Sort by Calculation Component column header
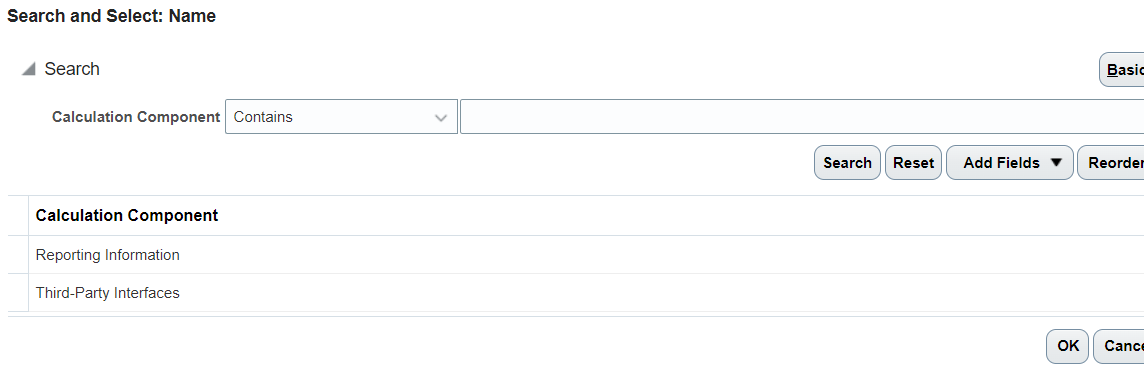This screenshot has width=1144, height=375. [x=127, y=215]
